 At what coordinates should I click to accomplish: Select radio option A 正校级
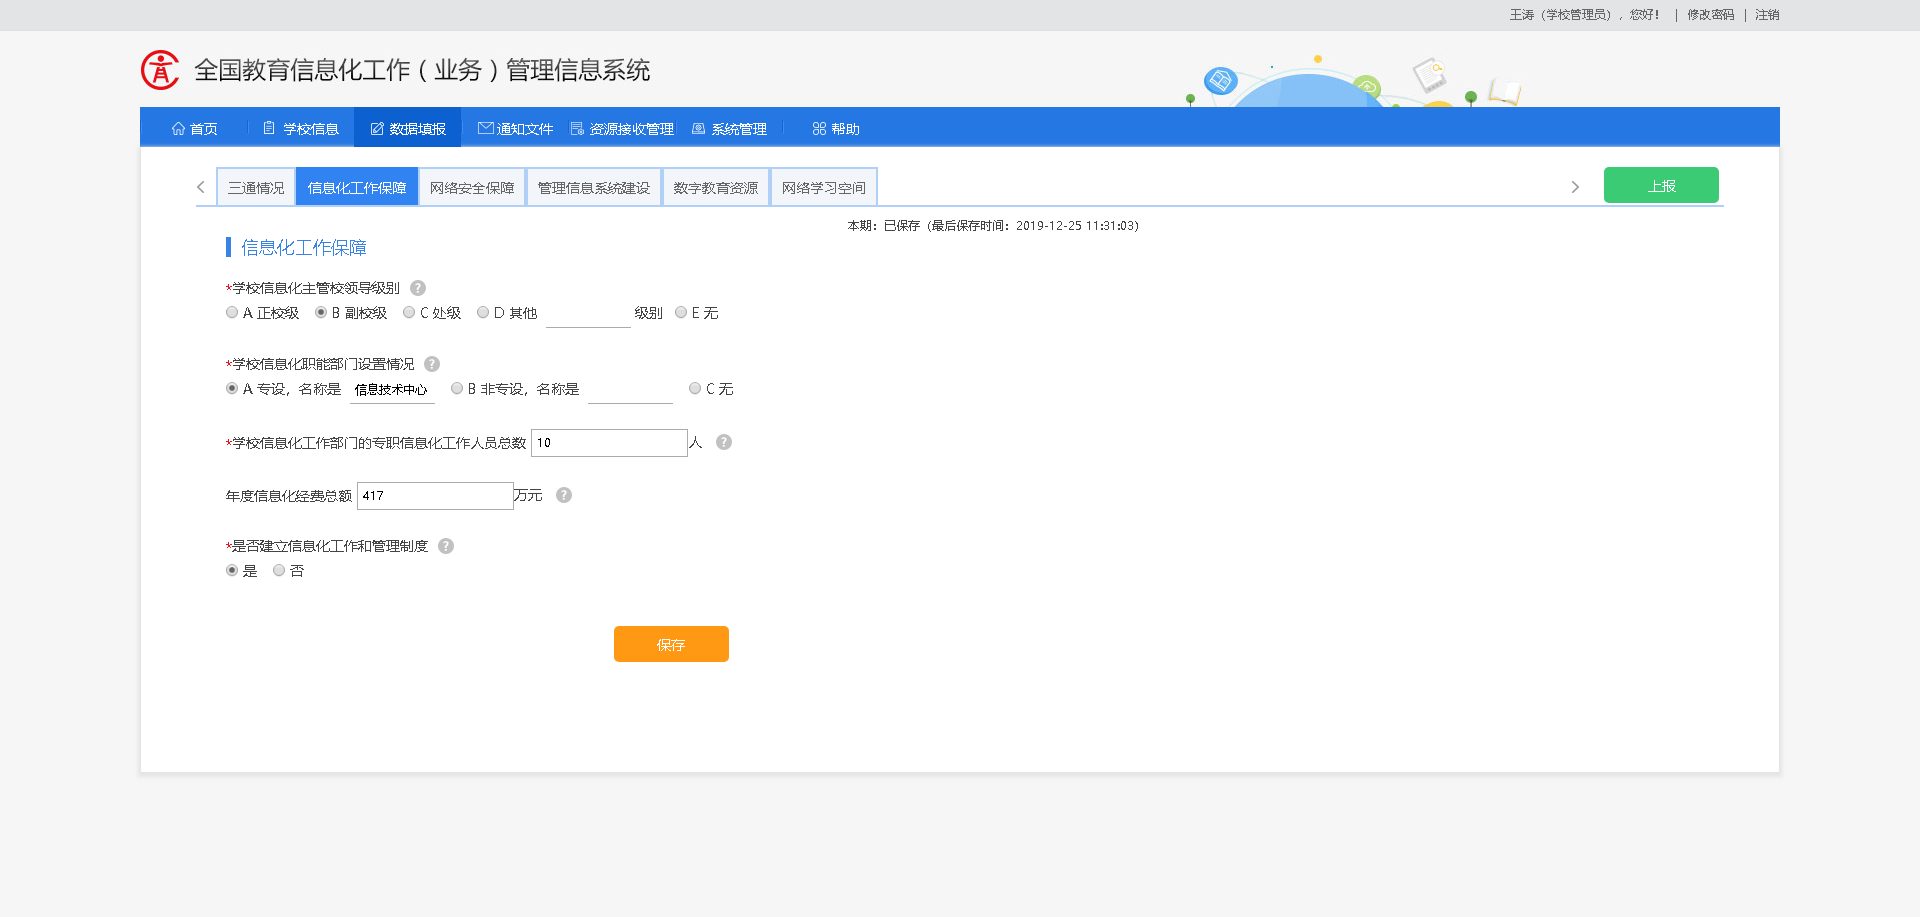tap(231, 312)
